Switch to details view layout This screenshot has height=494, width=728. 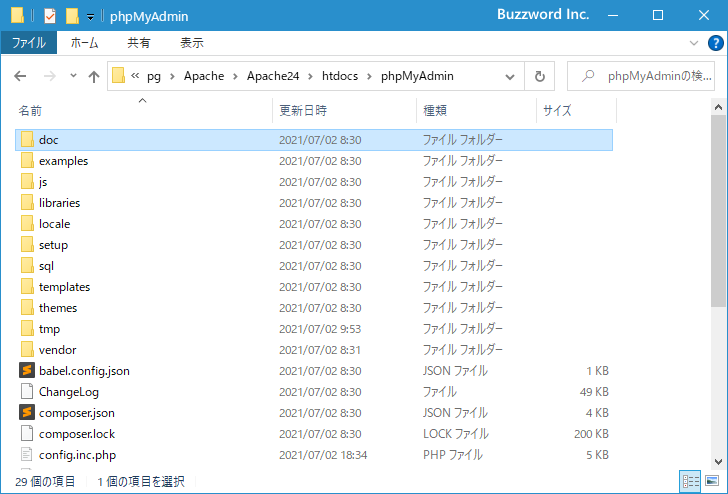(690, 481)
